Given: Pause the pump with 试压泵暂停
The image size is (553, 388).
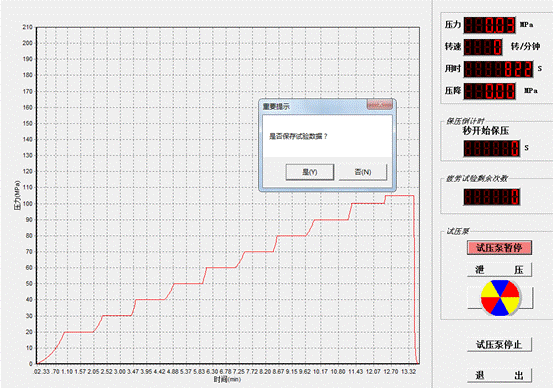Looking at the screenshot, I should point(499,248).
